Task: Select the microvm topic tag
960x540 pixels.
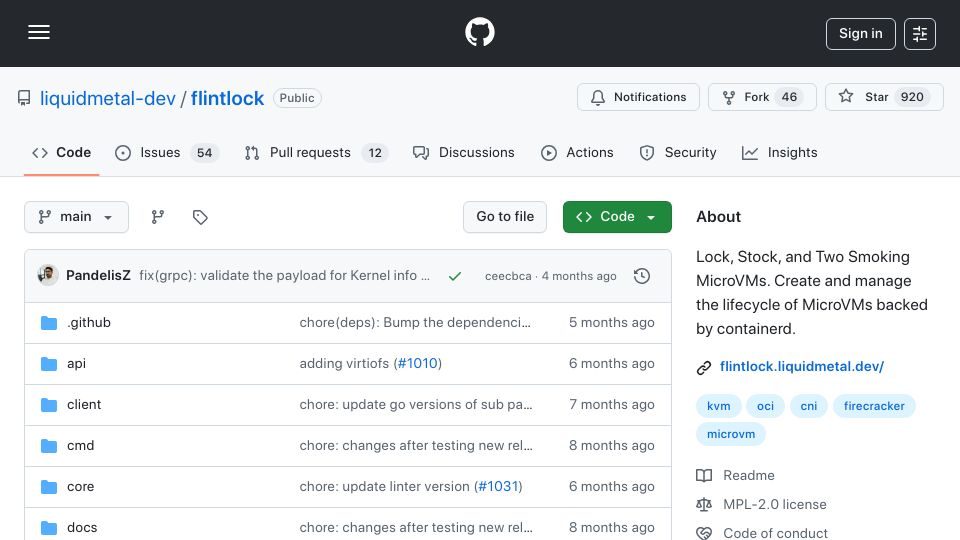Action: pyautogui.click(x=731, y=434)
